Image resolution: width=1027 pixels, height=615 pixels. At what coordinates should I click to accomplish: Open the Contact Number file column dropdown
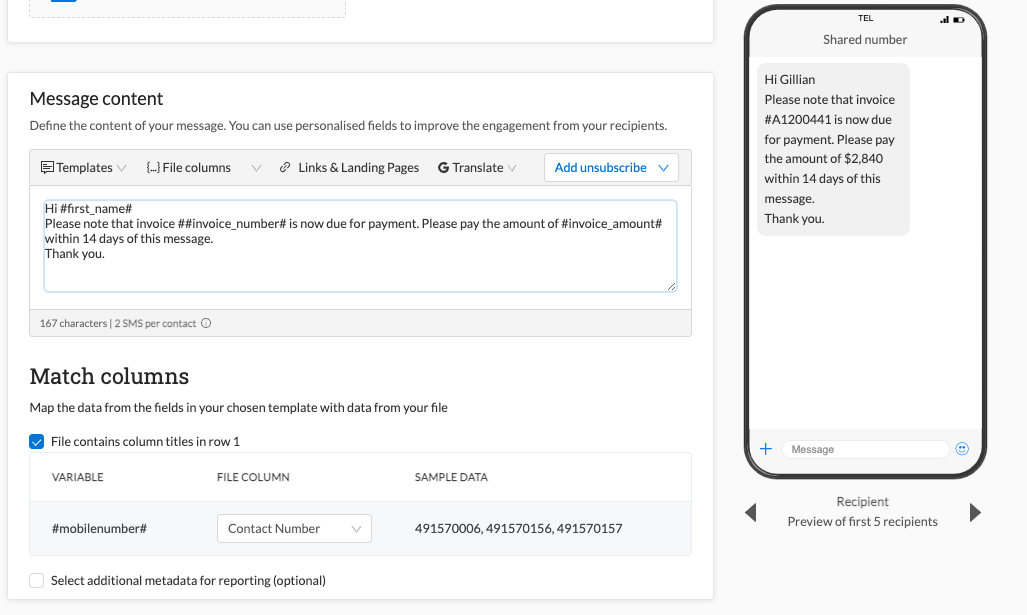coord(294,529)
